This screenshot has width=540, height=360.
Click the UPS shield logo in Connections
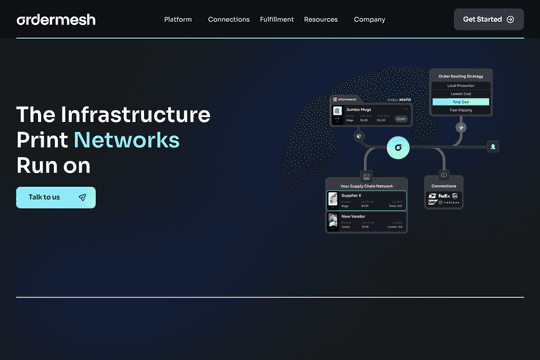(455, 196)
